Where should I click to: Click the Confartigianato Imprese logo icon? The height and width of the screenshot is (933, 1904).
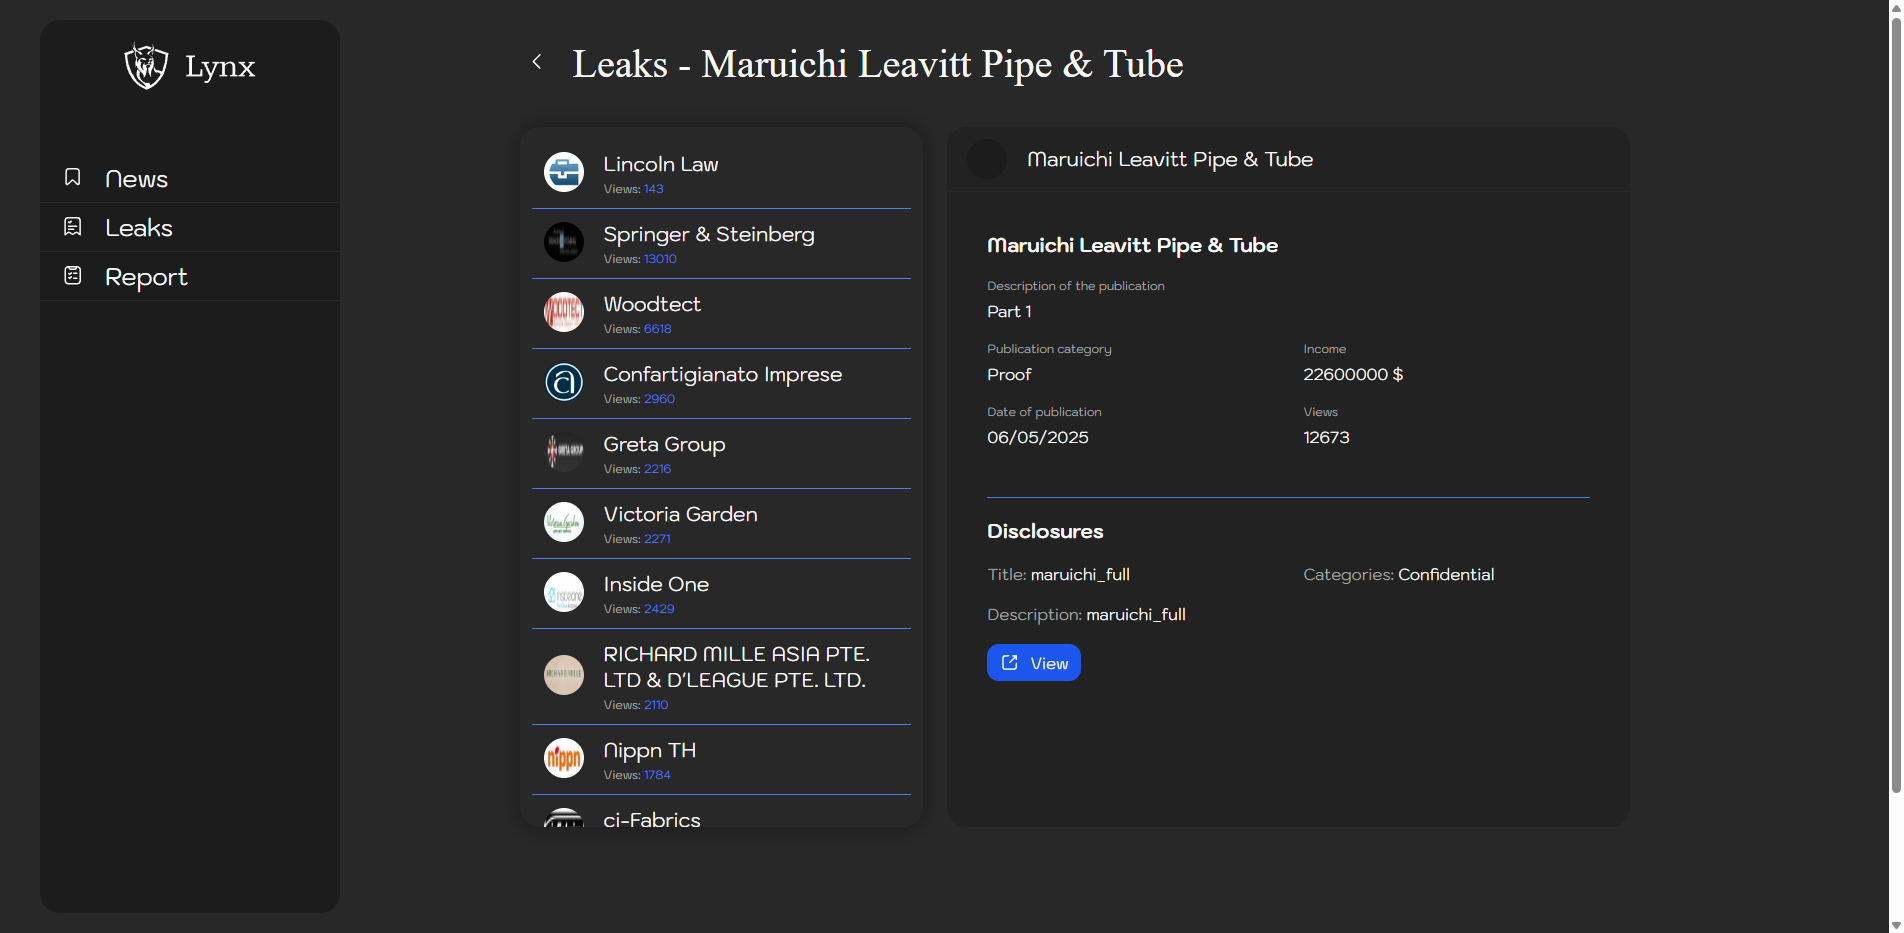pos(564,382)
